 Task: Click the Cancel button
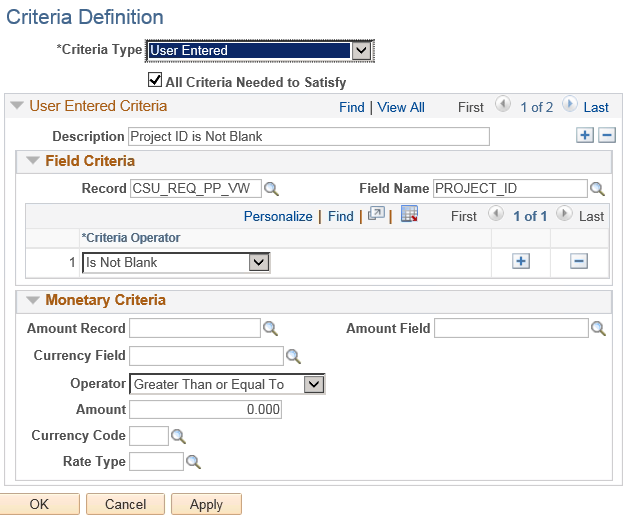tap(125, 504)
